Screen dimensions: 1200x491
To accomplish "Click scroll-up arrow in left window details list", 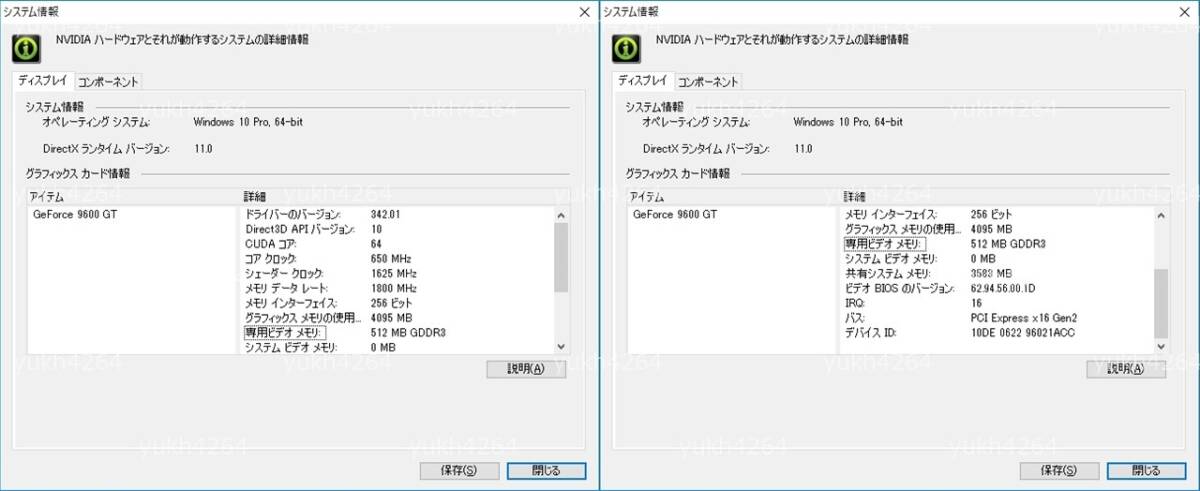I will click(560, 215).
